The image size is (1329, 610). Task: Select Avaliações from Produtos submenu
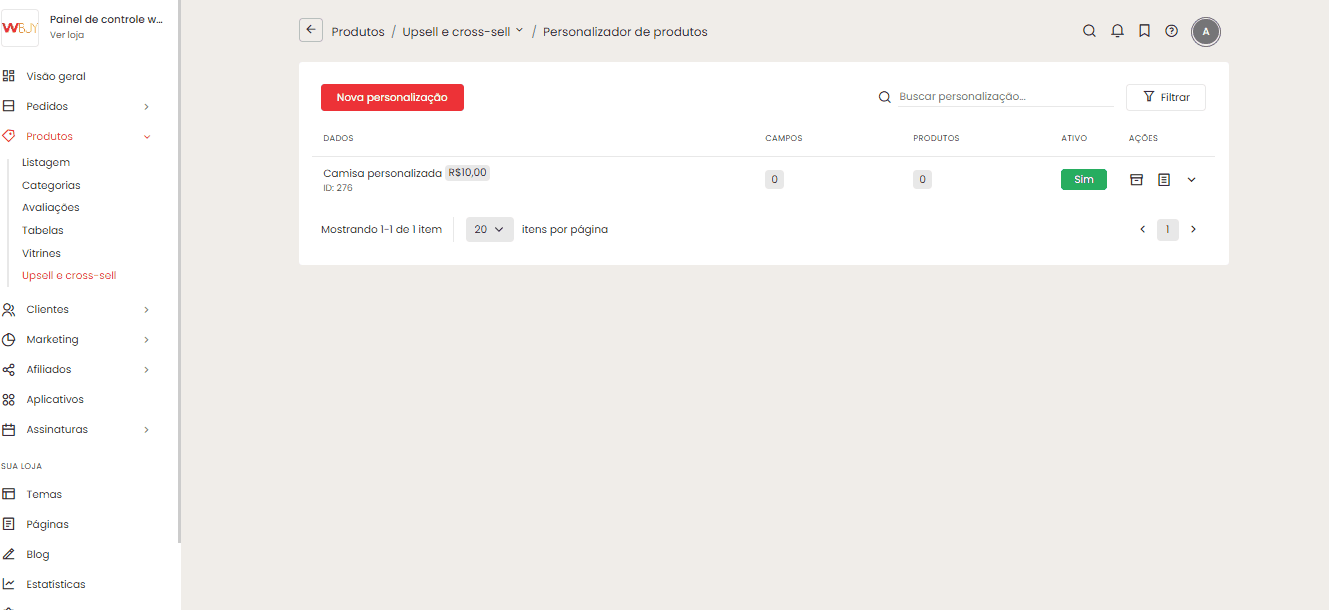[50, 208]
